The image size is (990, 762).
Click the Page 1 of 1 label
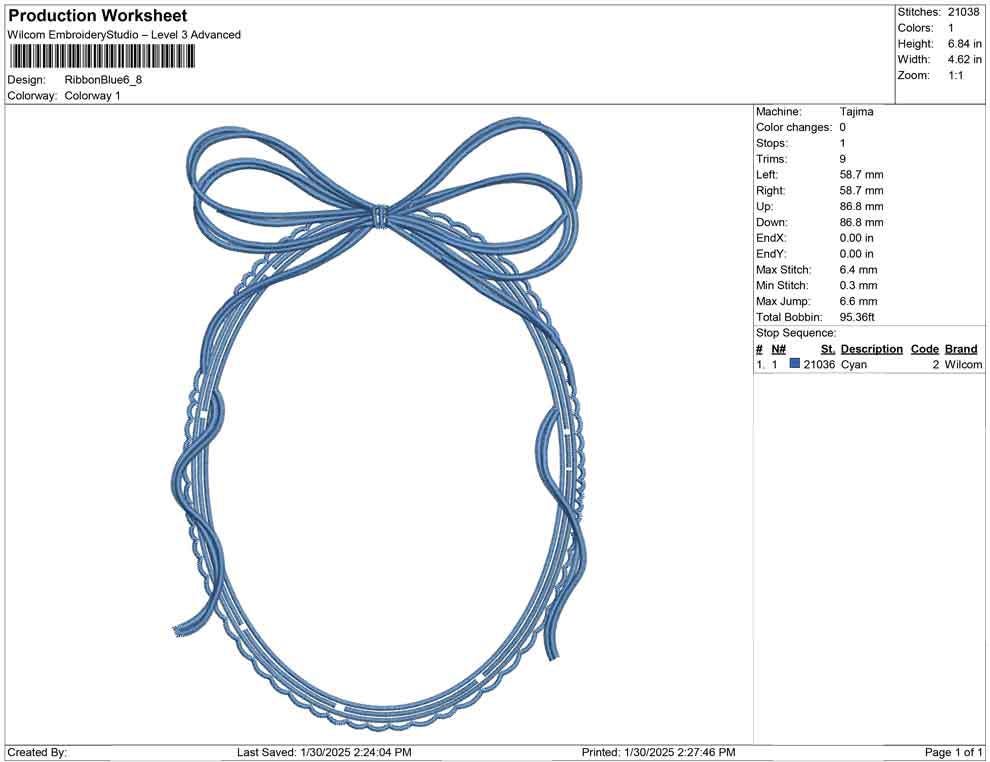[x=949, y=750]
